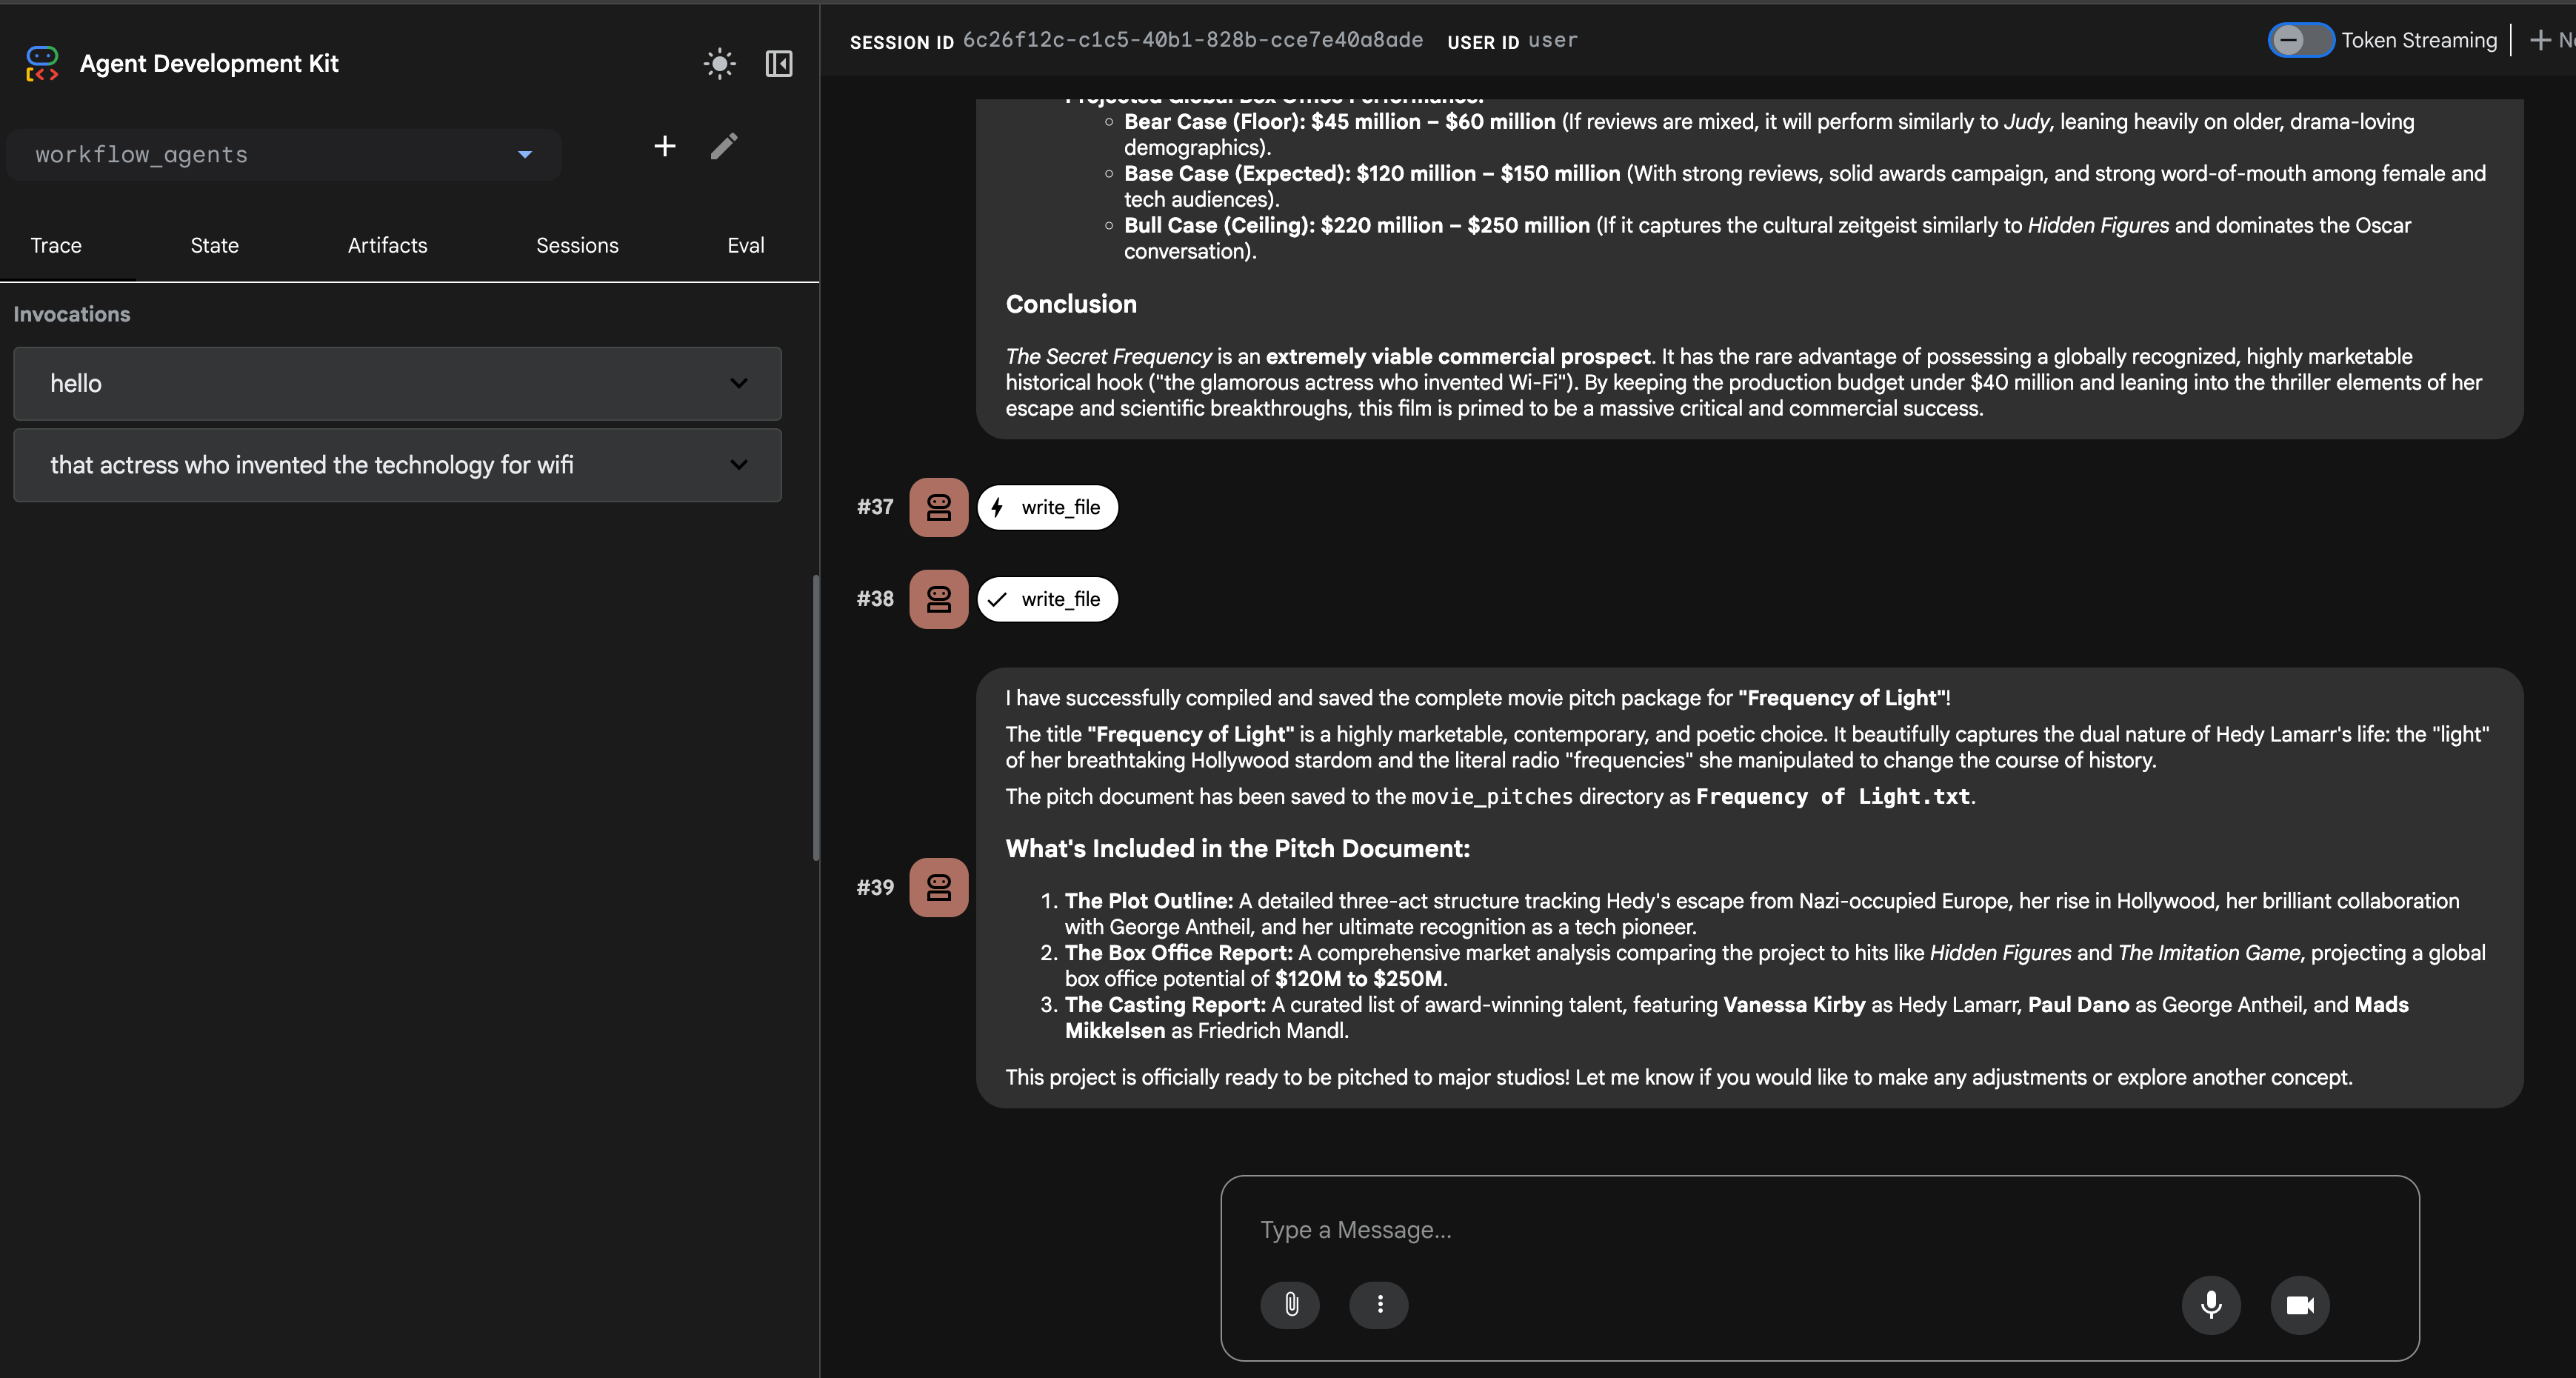The image size is (2576, 1378).
Task: Click the event number "#39" label
Action: click(x=875, y=887)
